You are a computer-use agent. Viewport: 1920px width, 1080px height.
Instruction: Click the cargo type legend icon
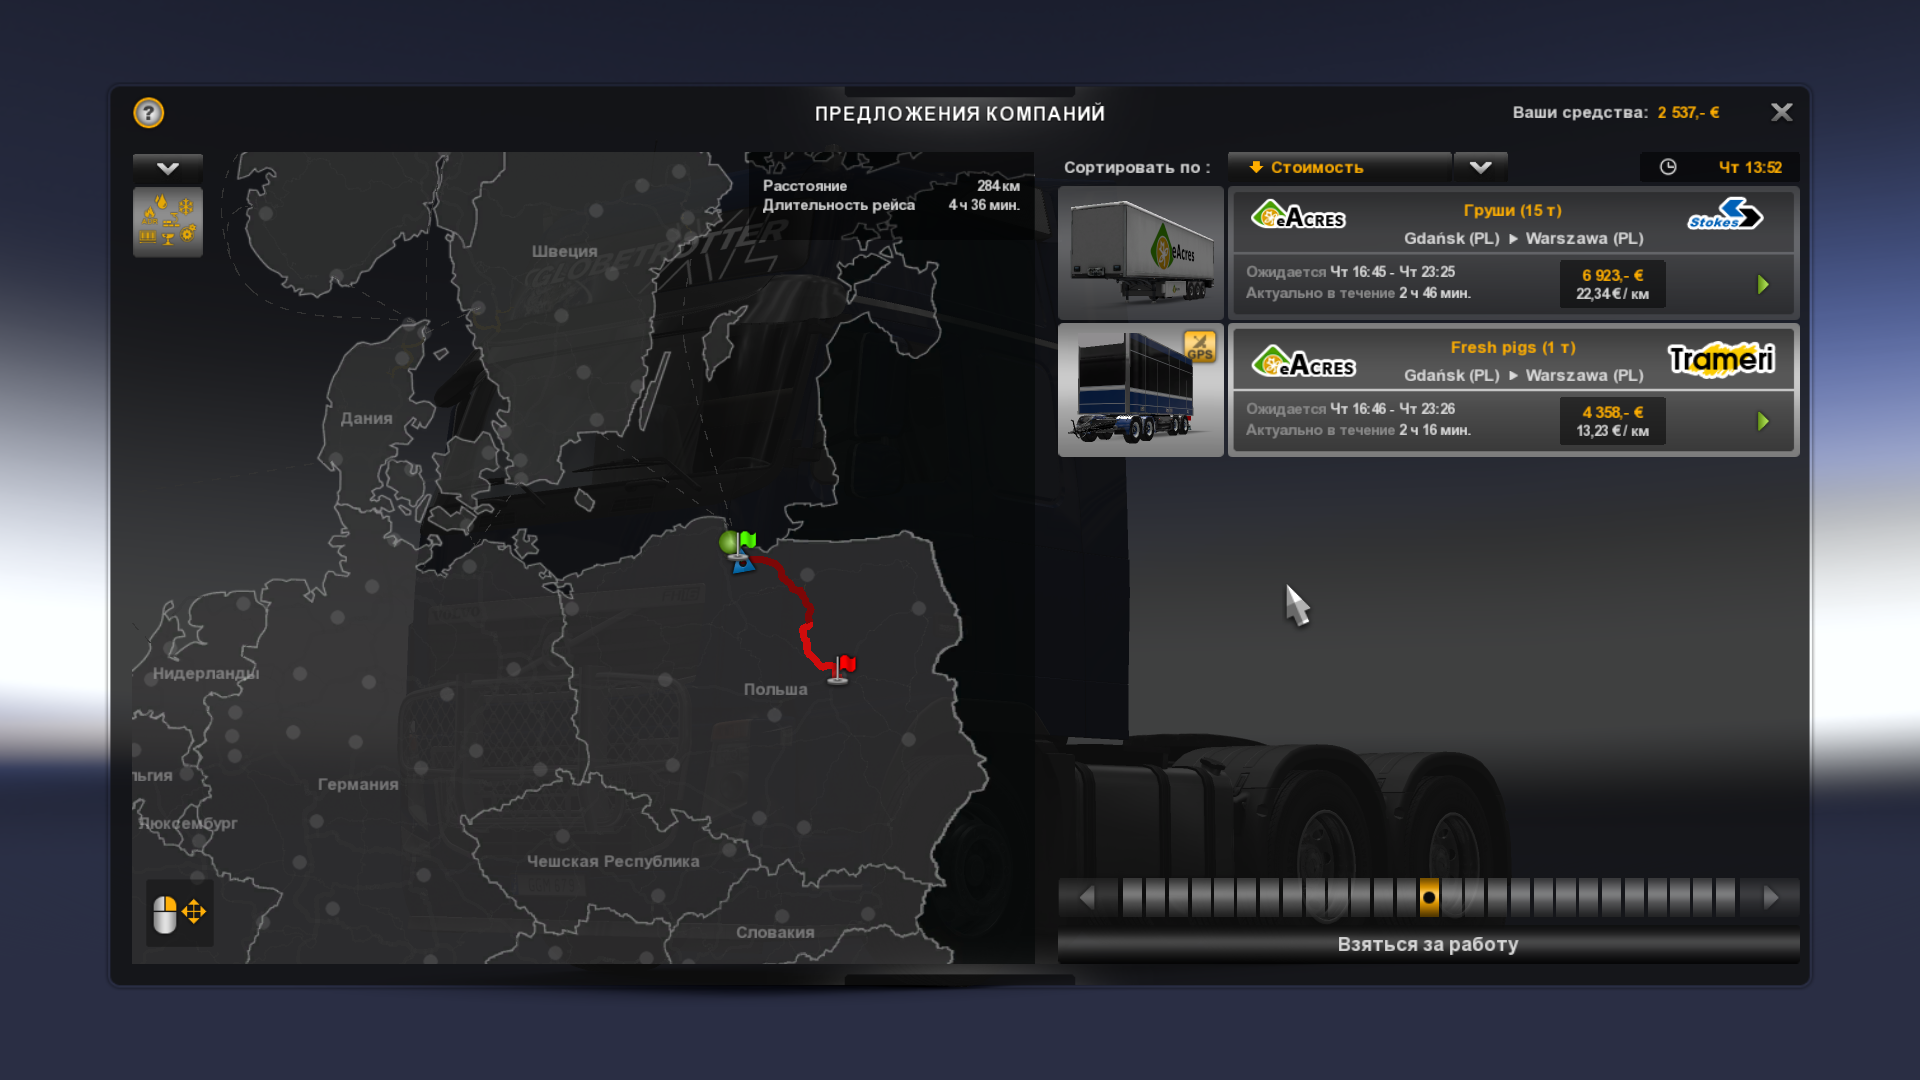(x=168, y=222)
